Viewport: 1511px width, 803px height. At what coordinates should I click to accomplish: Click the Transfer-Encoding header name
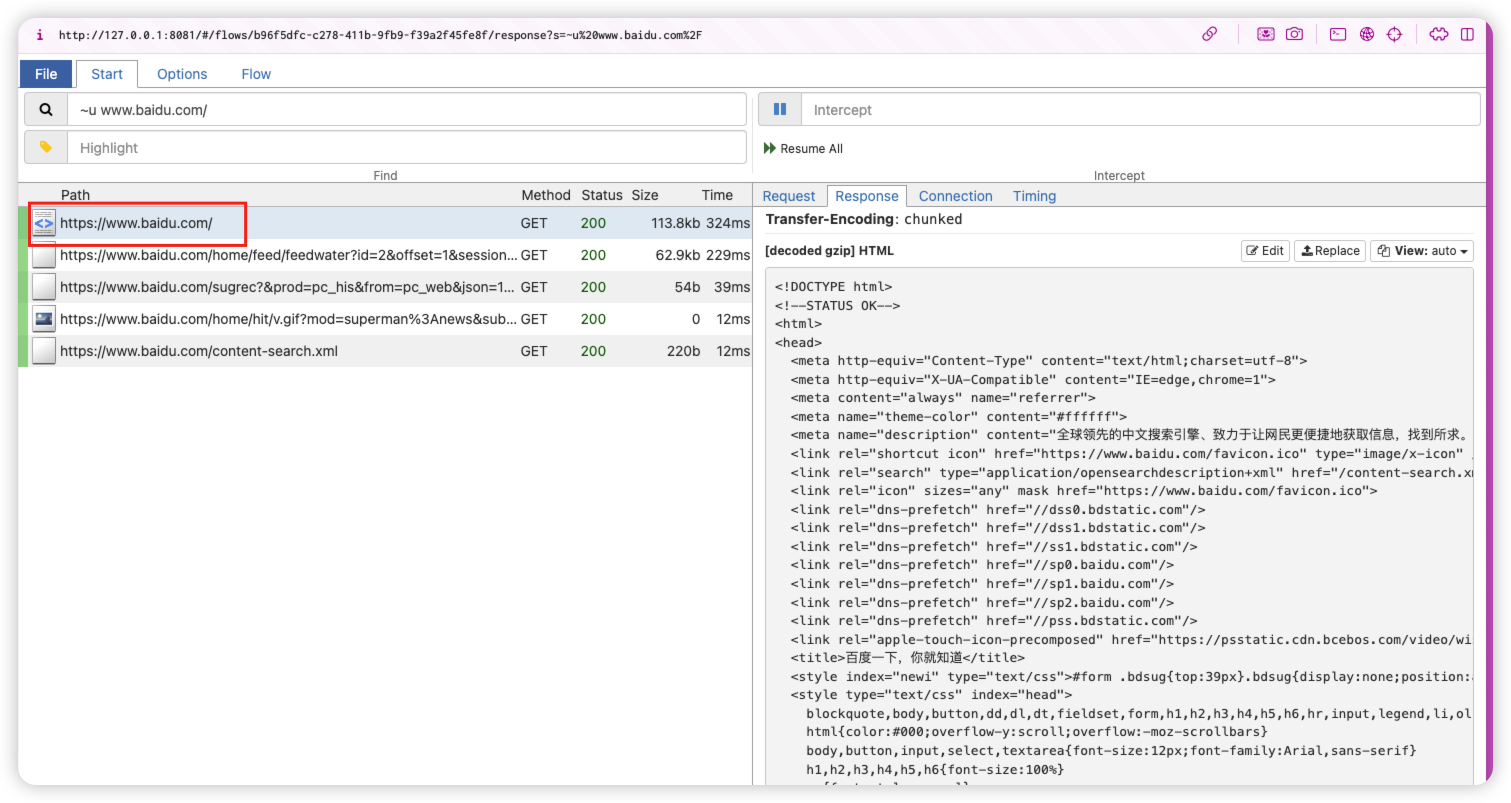pos(829,219)
